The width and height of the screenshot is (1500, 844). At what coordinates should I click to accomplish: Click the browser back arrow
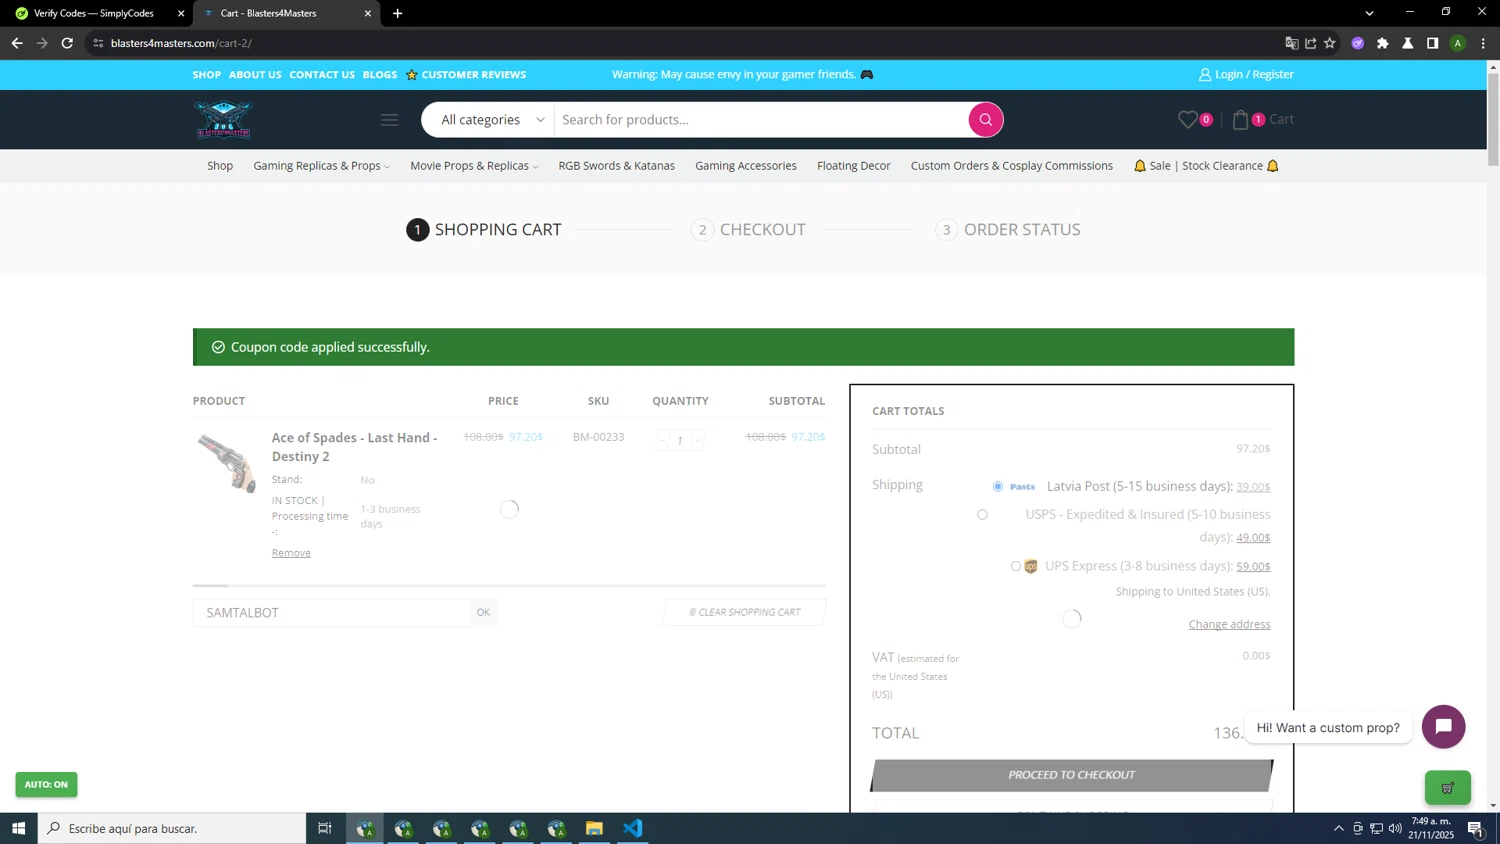(x=17, y=43)
